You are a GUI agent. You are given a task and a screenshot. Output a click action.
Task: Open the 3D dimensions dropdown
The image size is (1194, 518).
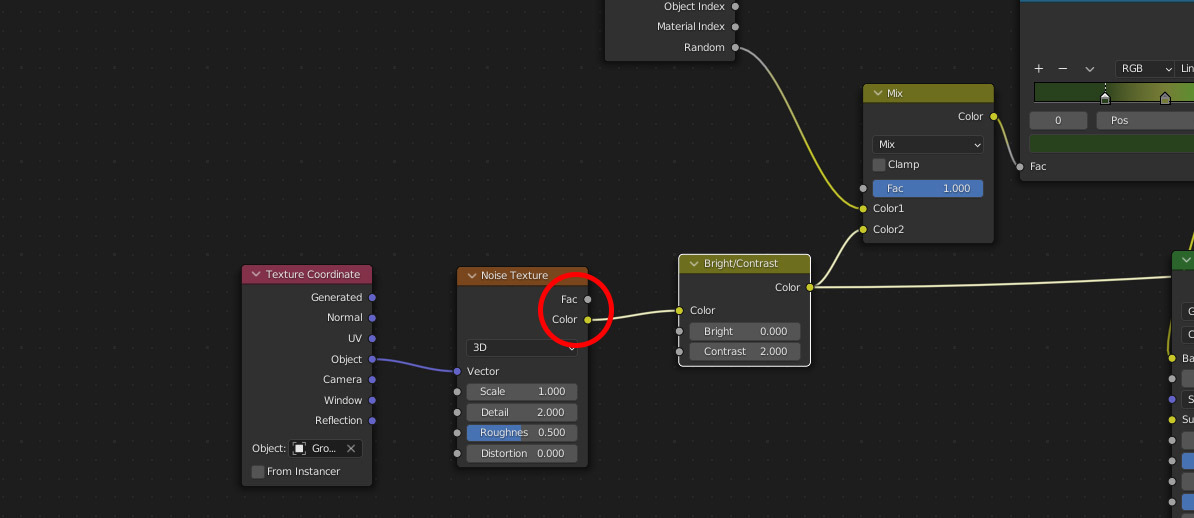point(522,347)
